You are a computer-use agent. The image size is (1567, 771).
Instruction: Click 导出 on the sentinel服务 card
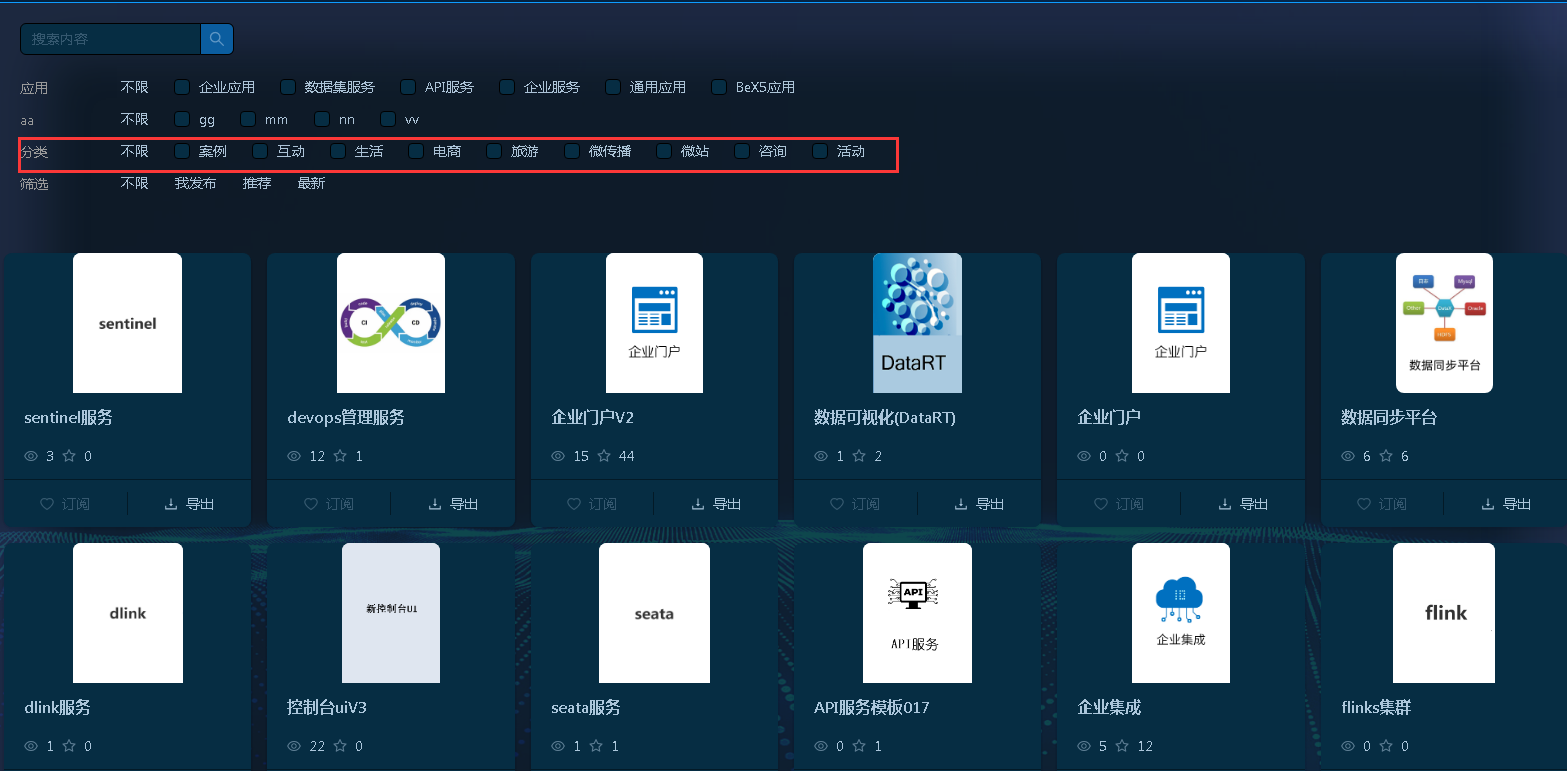pos(189,504)
